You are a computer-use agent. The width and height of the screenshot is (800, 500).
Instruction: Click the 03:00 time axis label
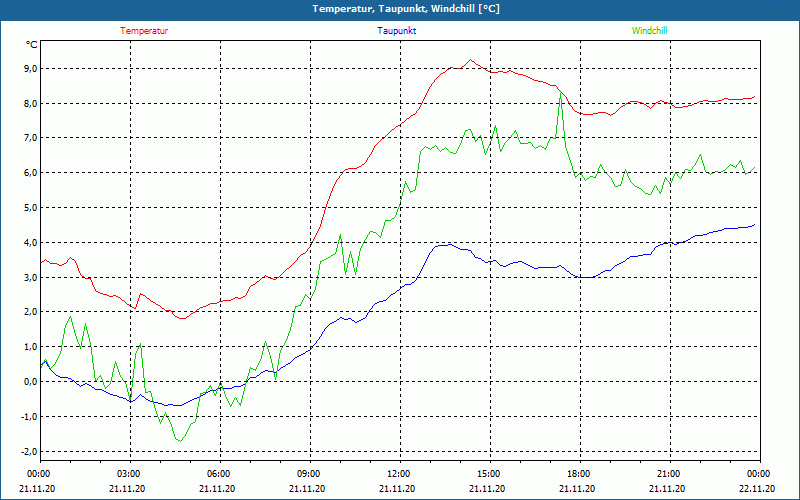tap(130, 474)
